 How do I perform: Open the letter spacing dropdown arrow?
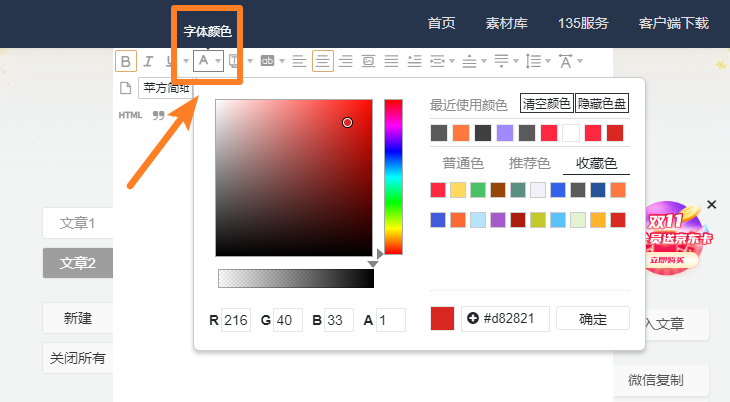click(580, 61)
